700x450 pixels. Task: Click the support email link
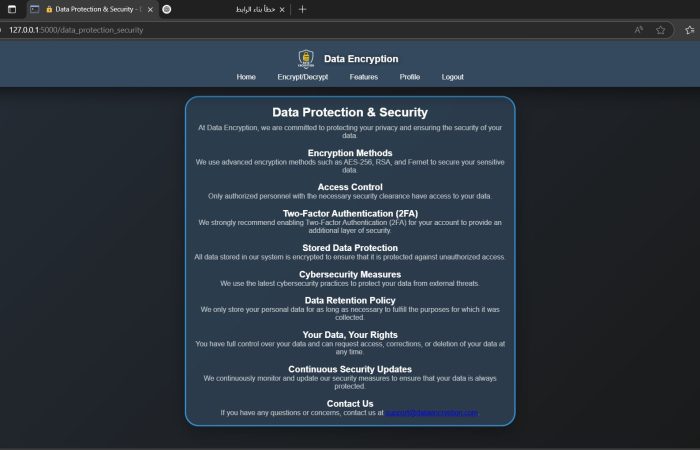(432, 413)
